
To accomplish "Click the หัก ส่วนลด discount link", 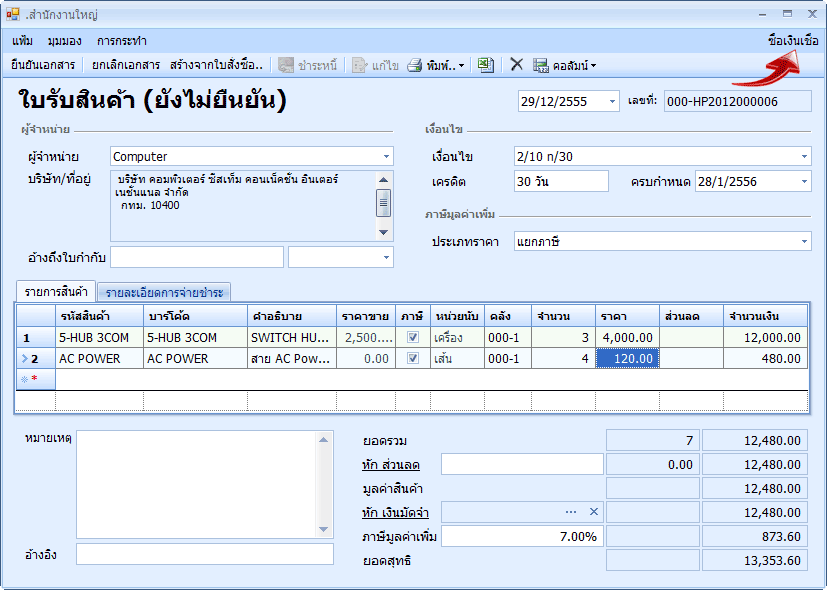I will [390, 465].
